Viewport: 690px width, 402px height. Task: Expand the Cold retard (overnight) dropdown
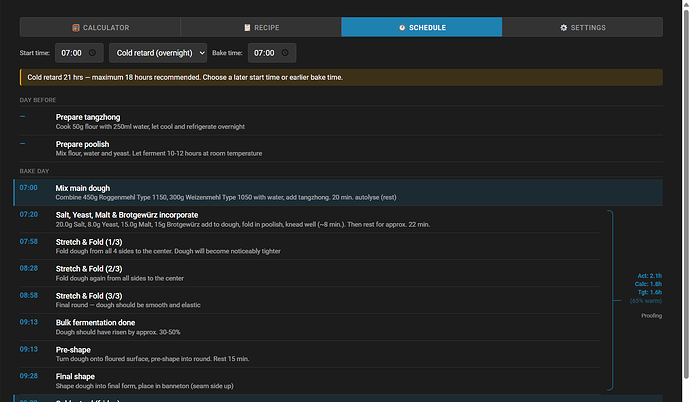point(158,52)
